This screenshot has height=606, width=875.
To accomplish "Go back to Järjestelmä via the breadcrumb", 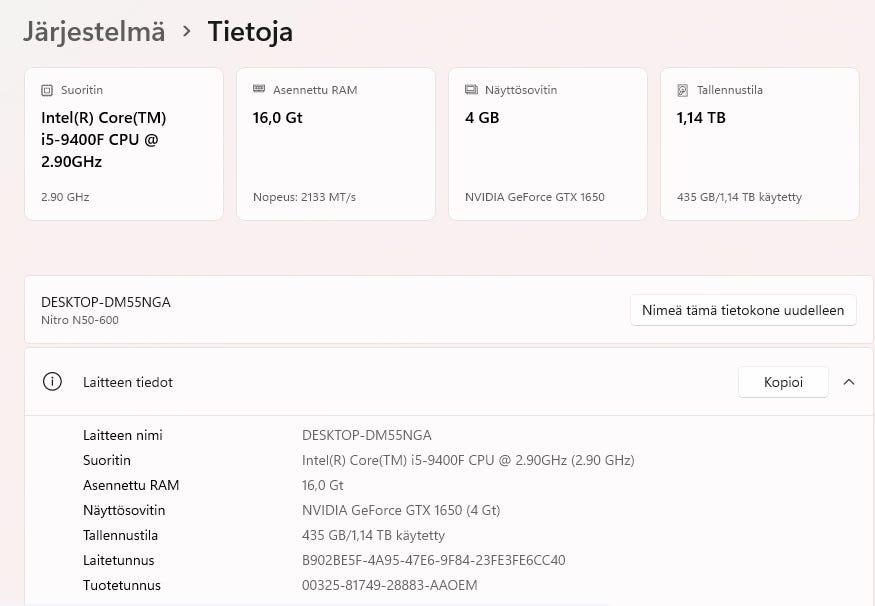I will [x=94, y=32].
